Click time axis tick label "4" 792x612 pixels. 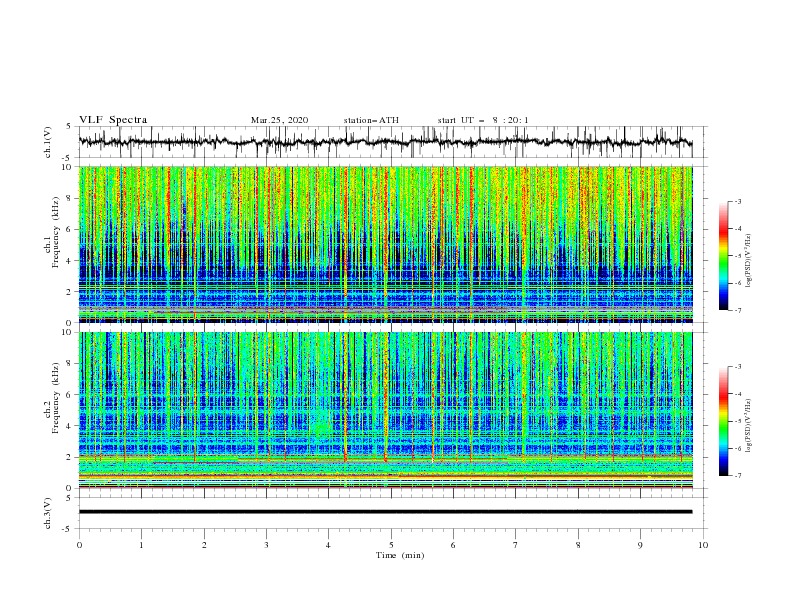329,545
